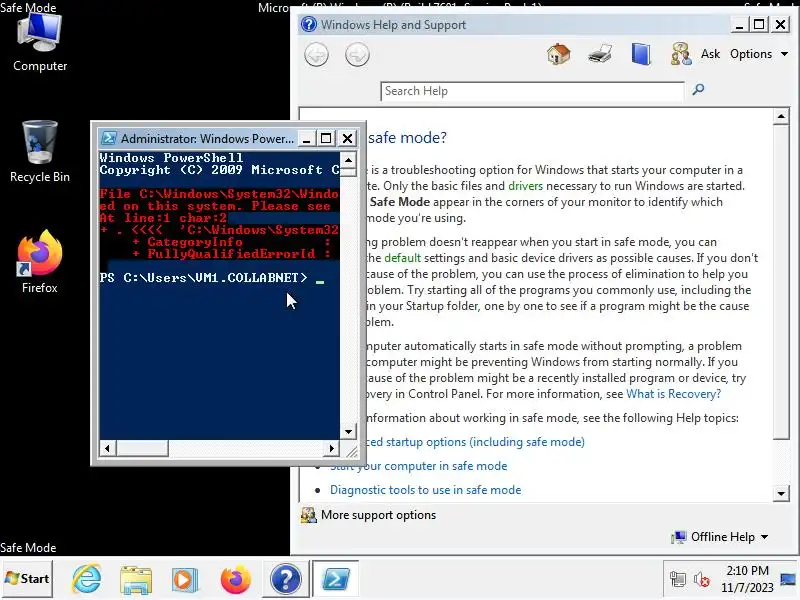
Task: Print the current help topic
Action: (x=599, y=54)
